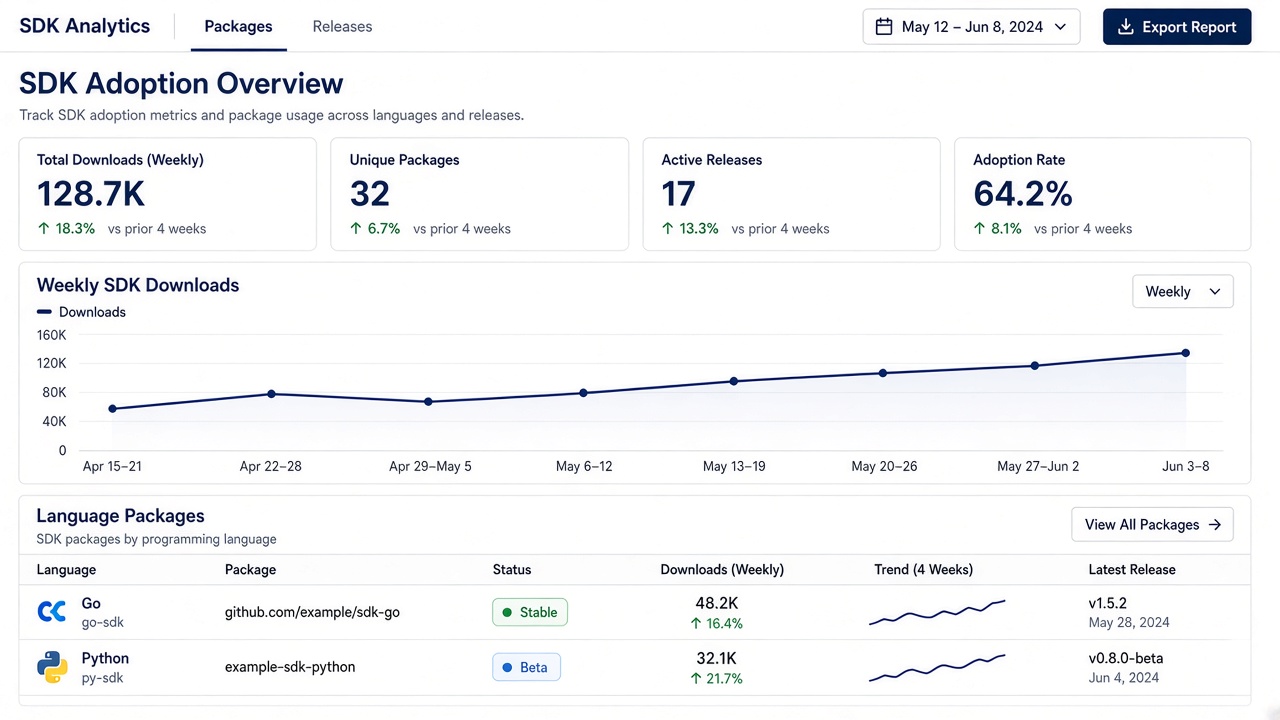Open the Weekly interval dropdown
1280x720 pixels.
click(1183, 291)
